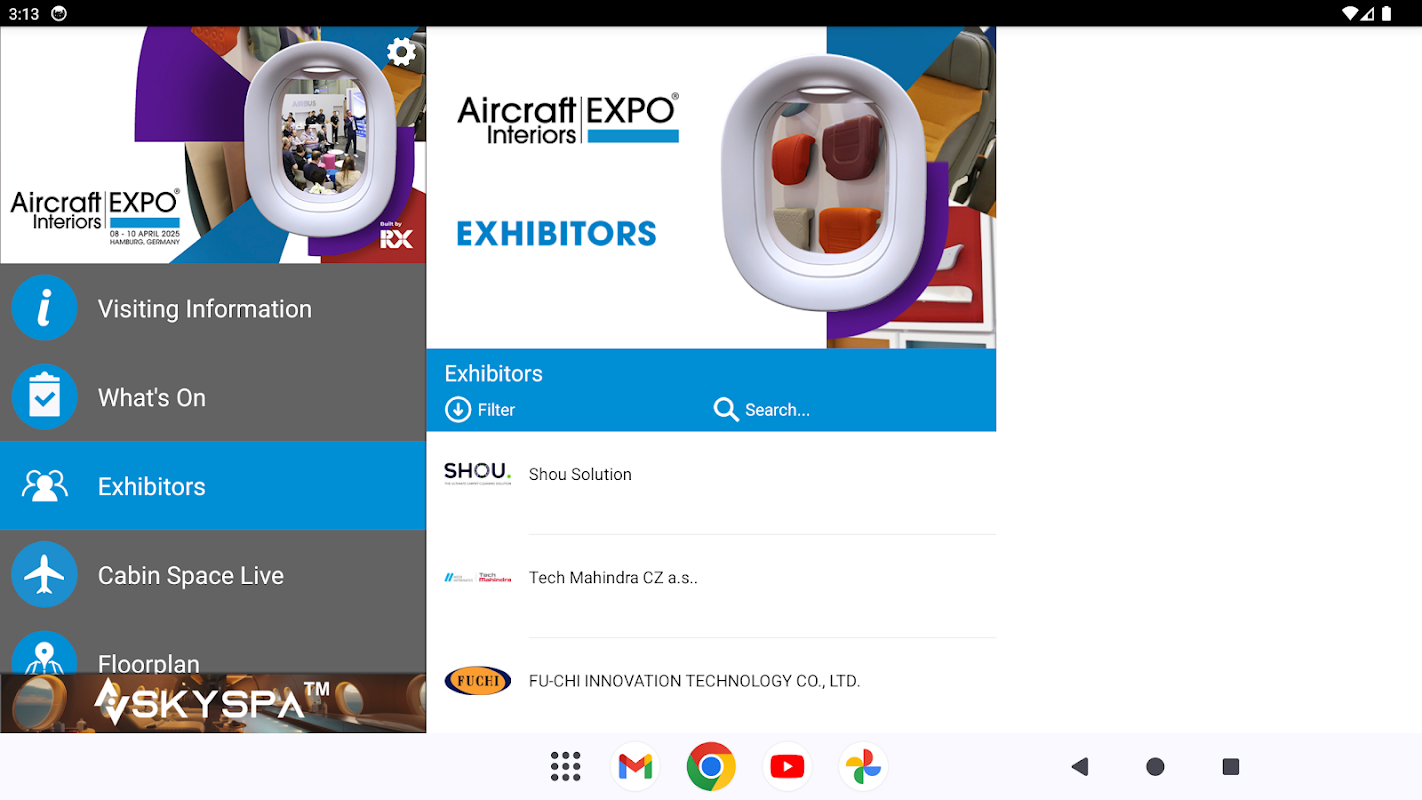This screenshot has height=800, width=1422.
Task: Tap the Cabin Space Live airplane icon
Action: tap(44, 575)
